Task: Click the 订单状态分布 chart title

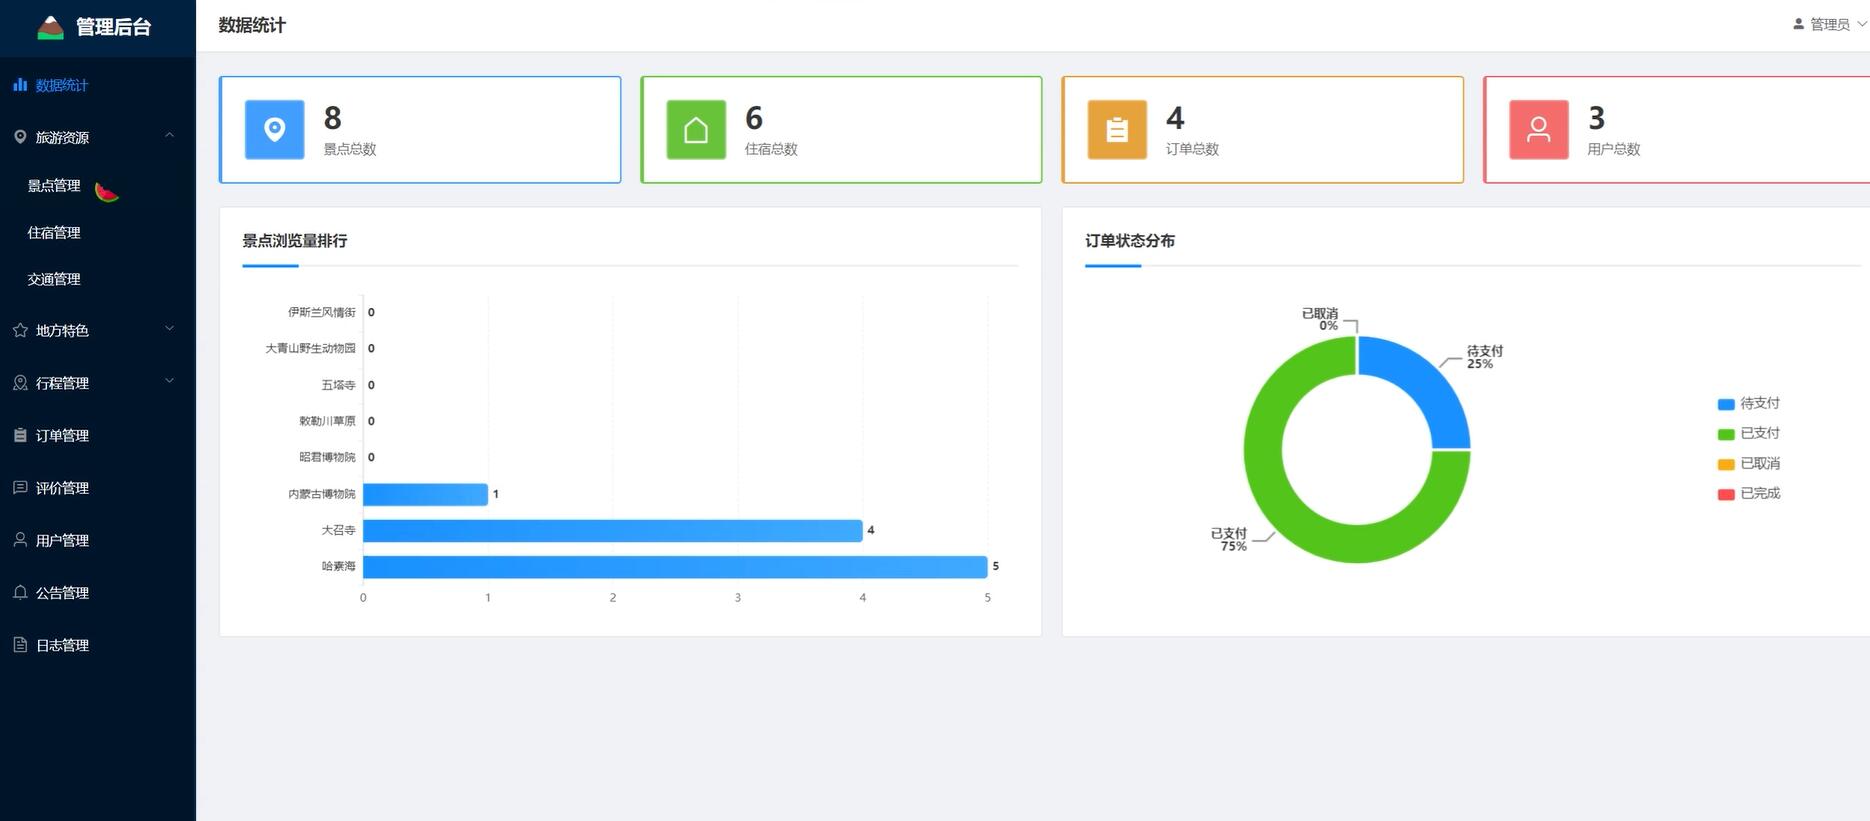Action: 1130,241
